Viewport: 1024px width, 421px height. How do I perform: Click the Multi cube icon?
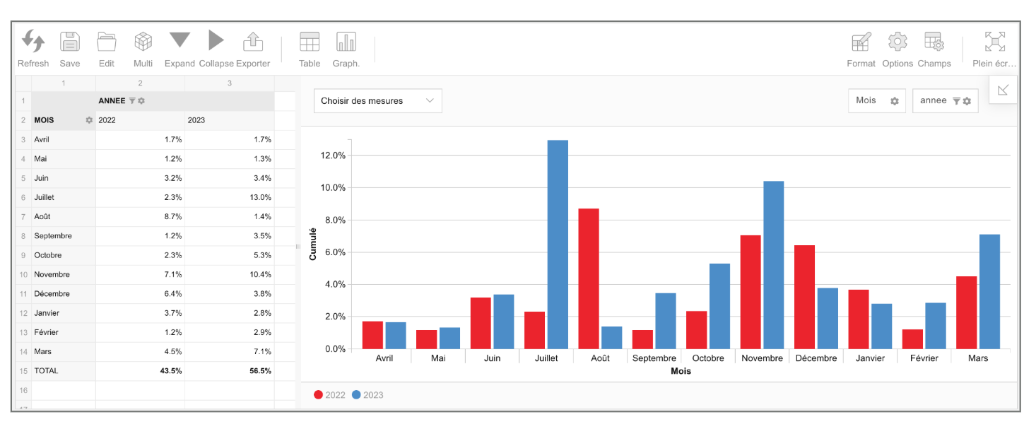(143, 41)
